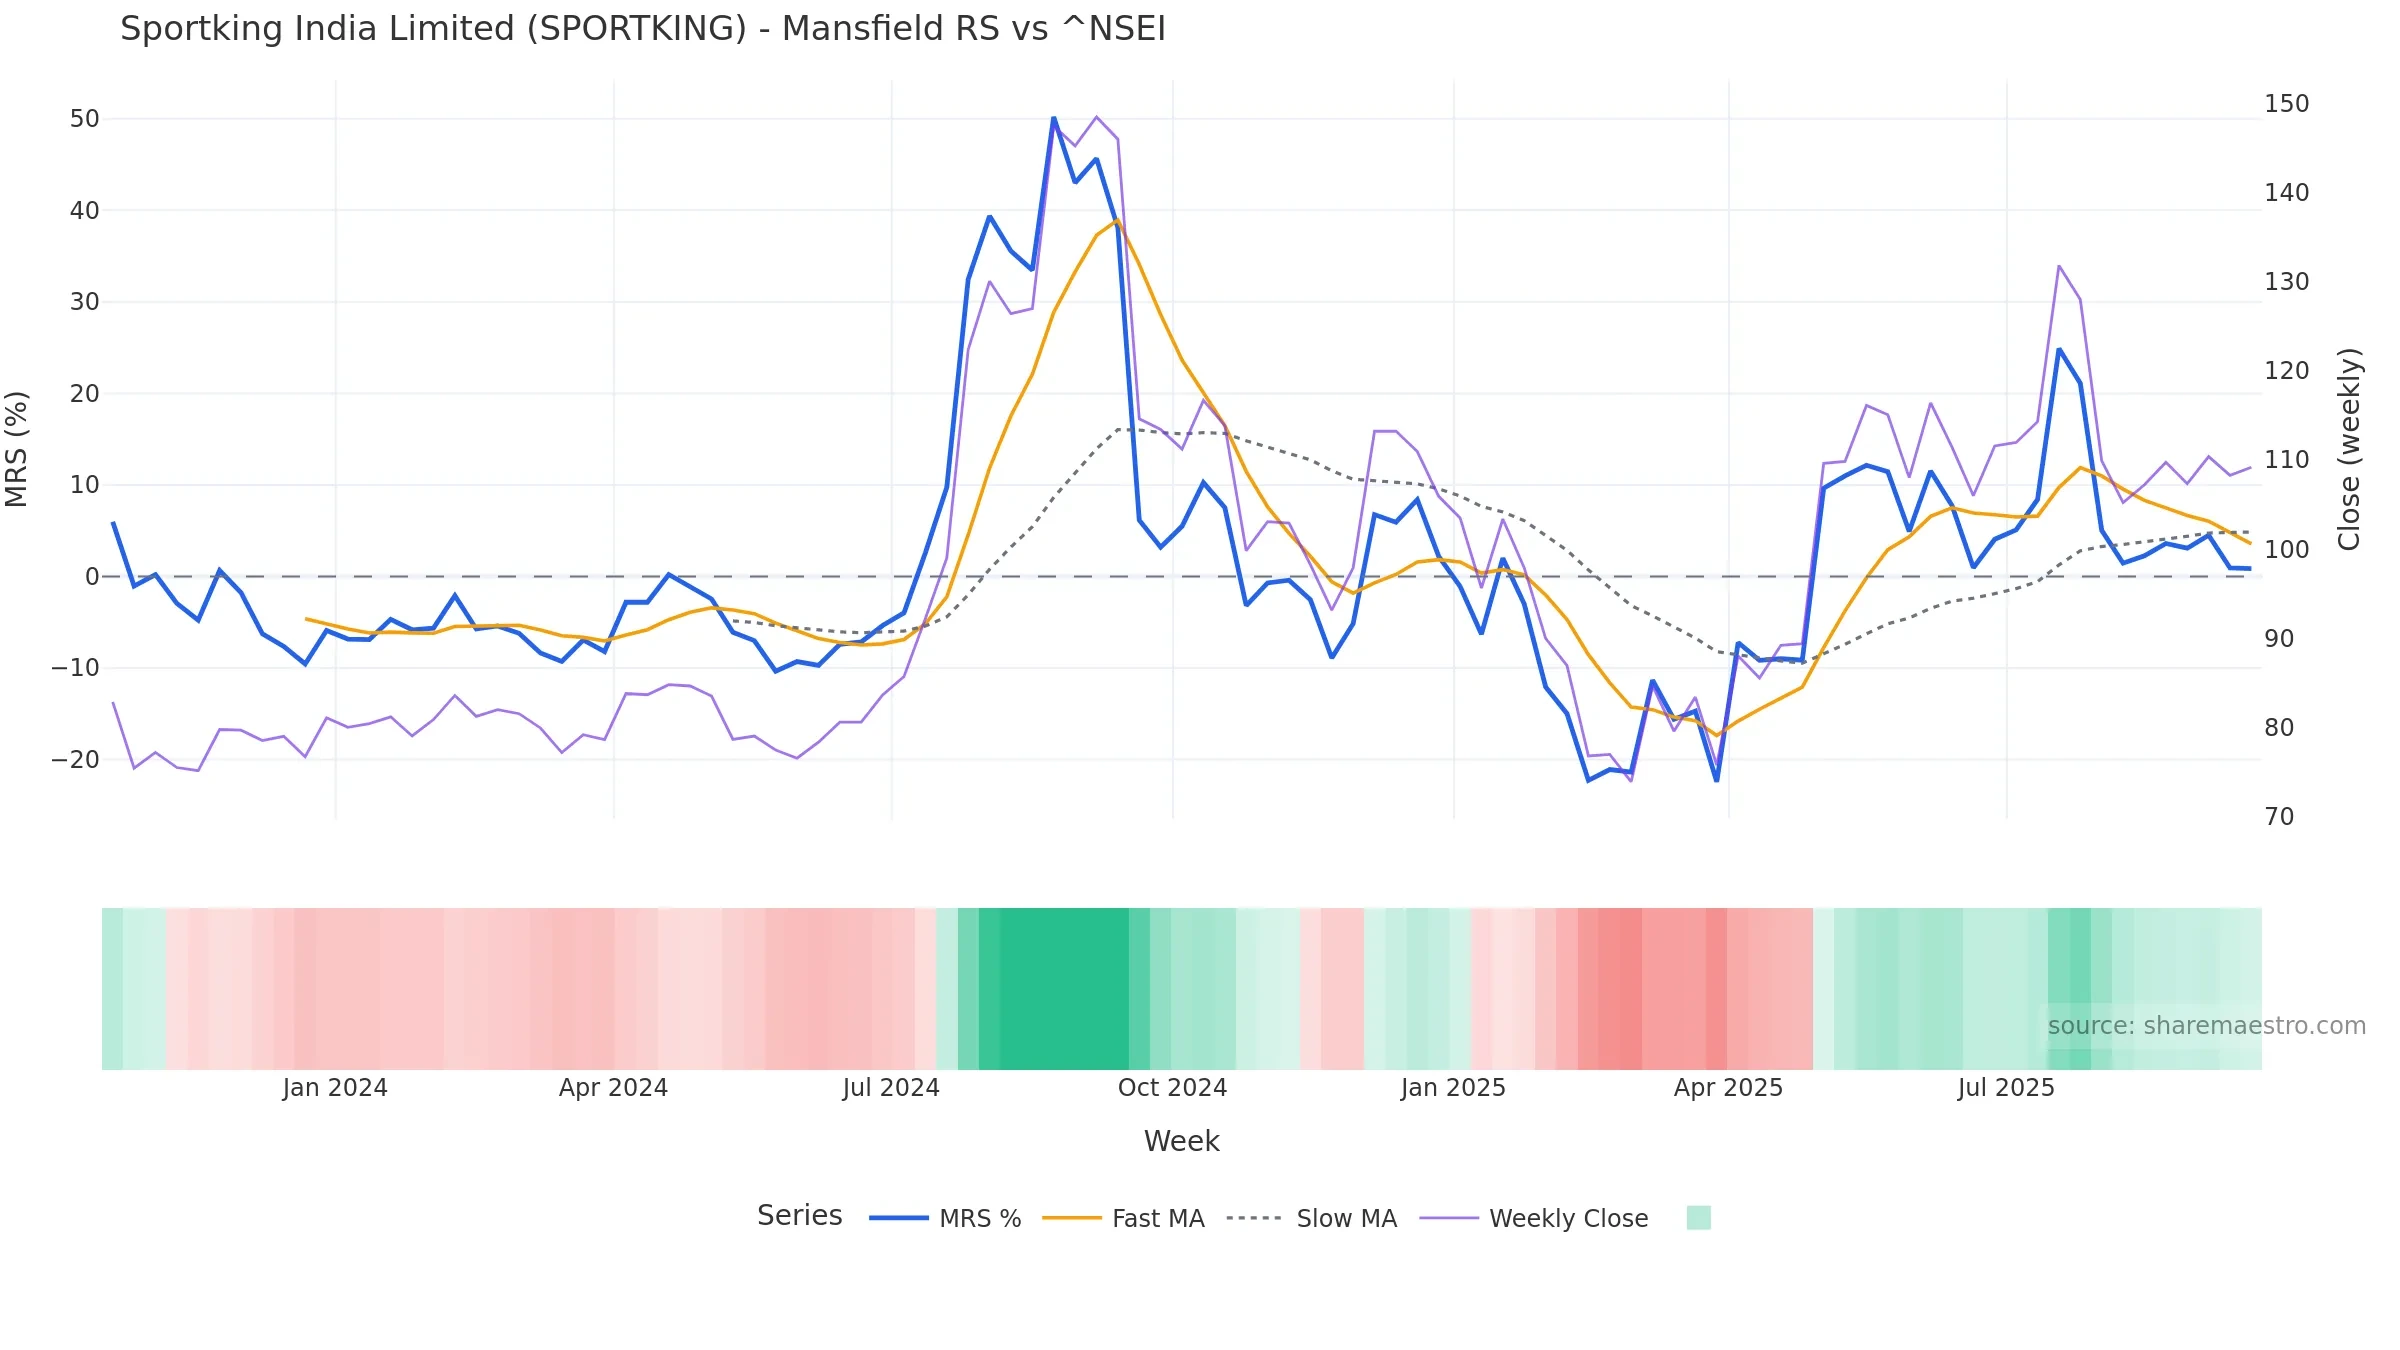Toggle the MRS % legend series
Viewport: 2400px width, 1350px height.
click(x=945, y=1218)
